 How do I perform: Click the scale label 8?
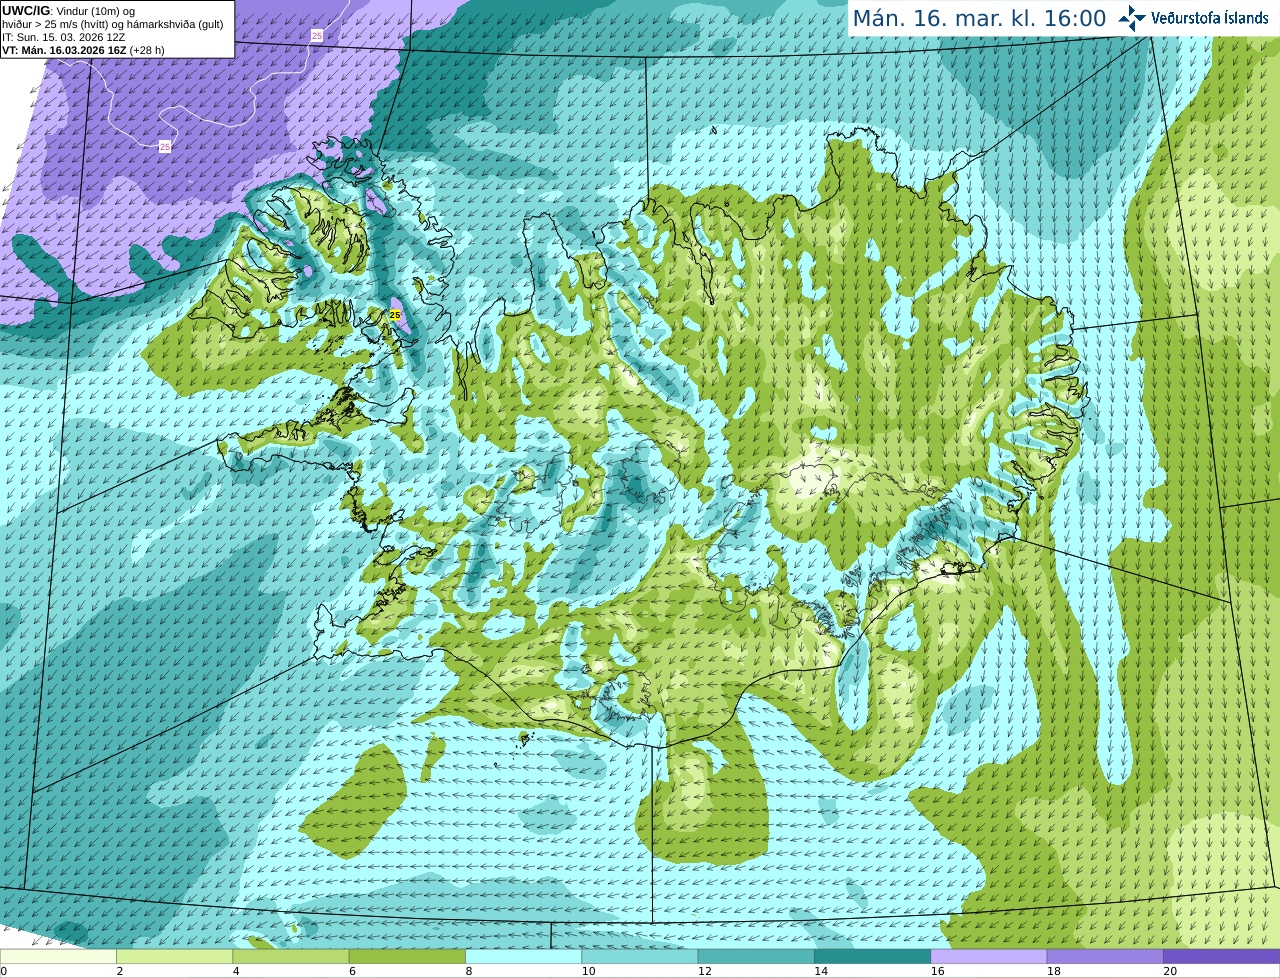469,971
